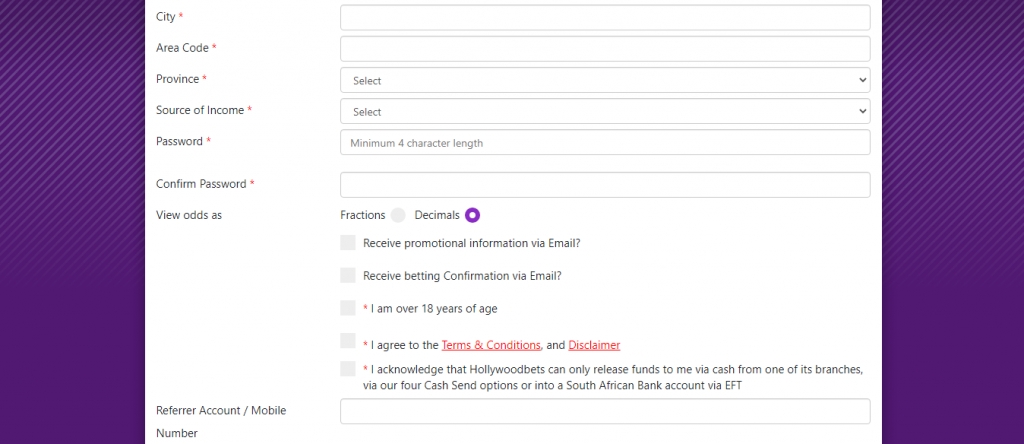Expand the Source of Income dropdown
The image size is (1024, 444).
pos(605,111)
